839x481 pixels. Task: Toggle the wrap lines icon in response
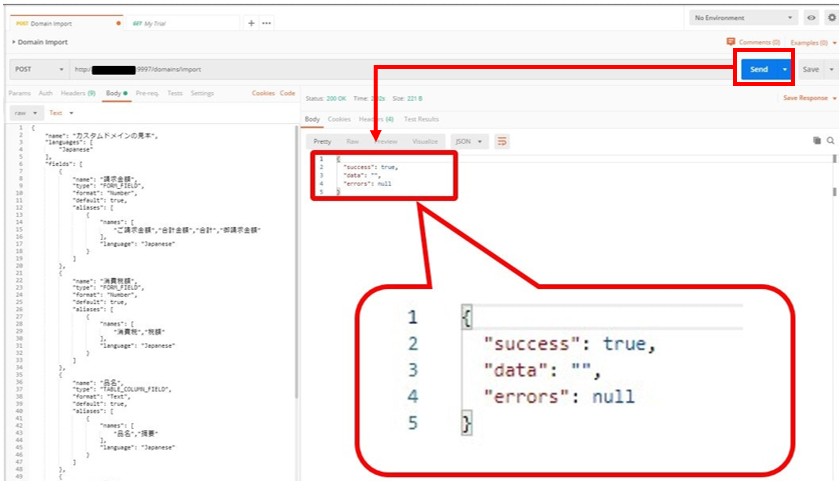click(502, 141)
